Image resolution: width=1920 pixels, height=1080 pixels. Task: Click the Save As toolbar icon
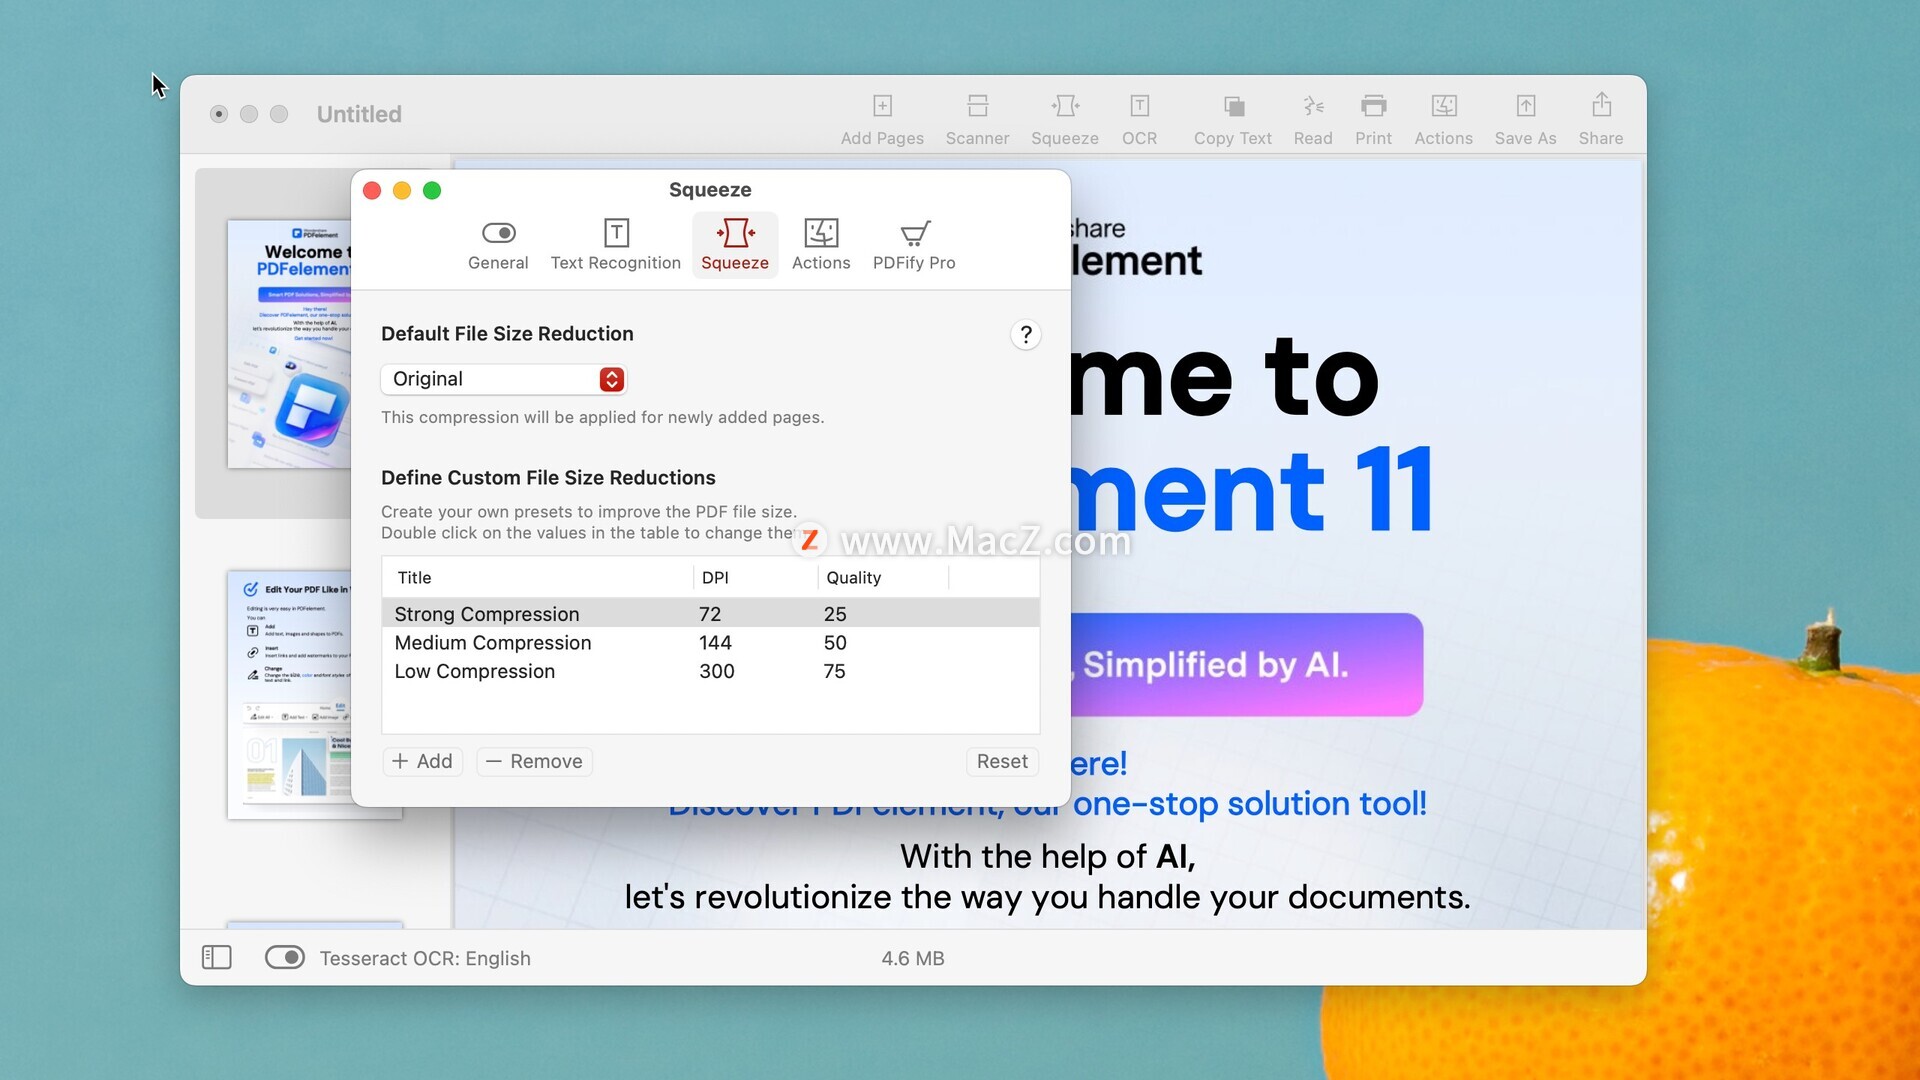tap(1525, 118)
